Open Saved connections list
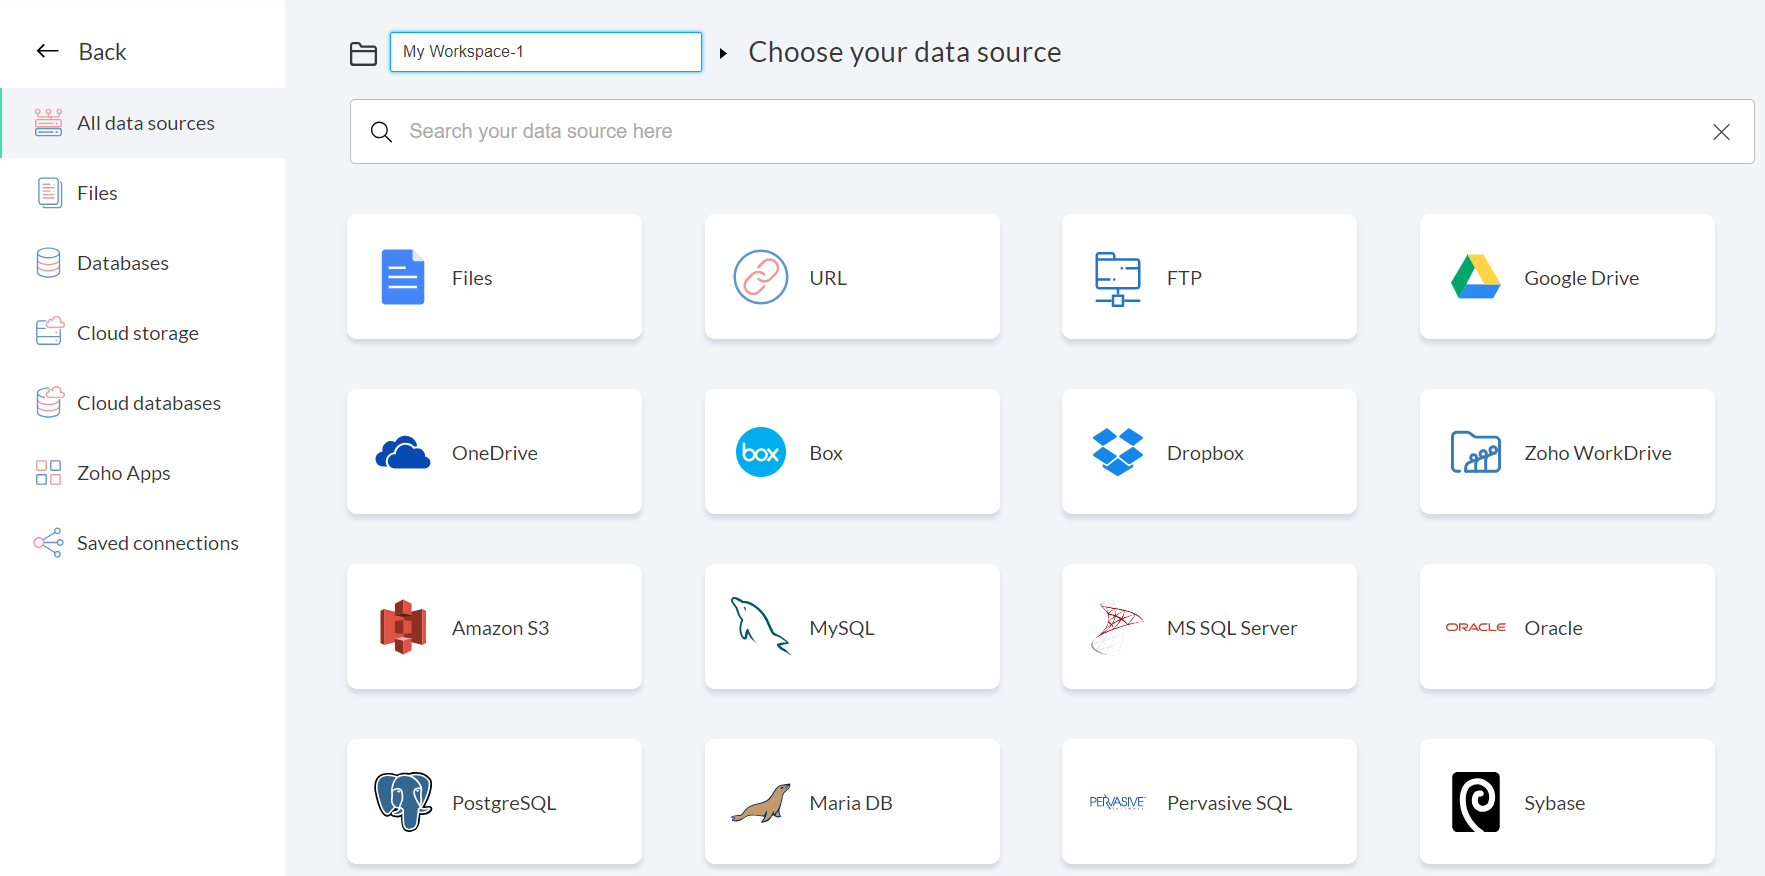Image resolution: width=1765 pixels, height=876 pixels. pos(143,543)
